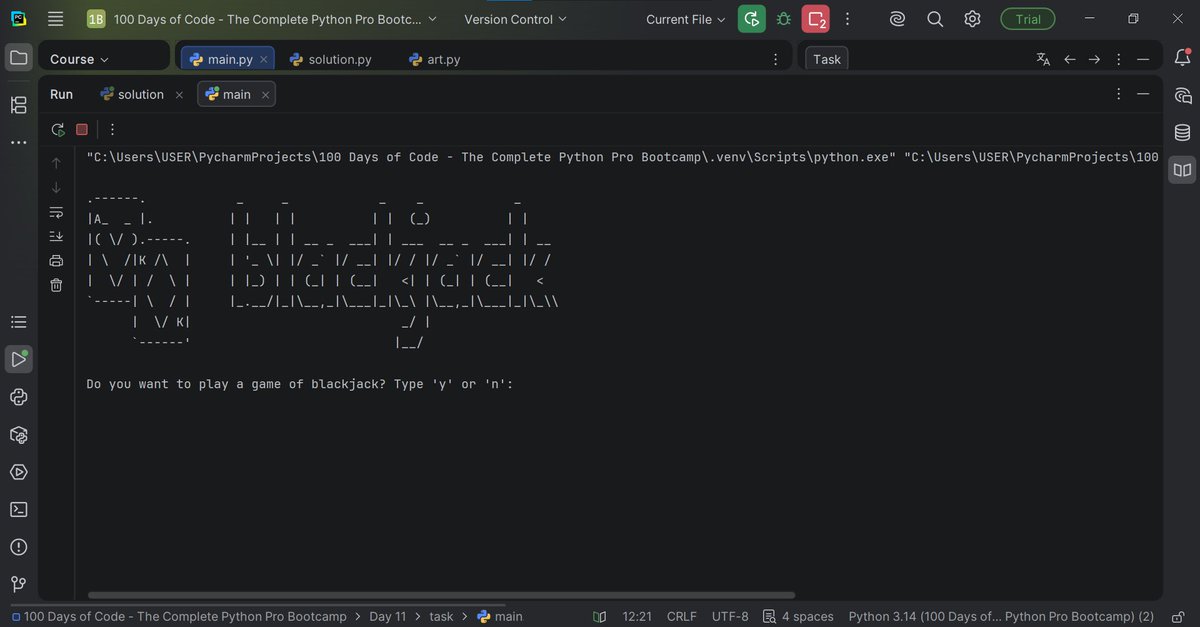Enable scroll-to-end in the console
Image resolution: width=1200 pixels, height=627 pixels.
click(x=56, y=235)
